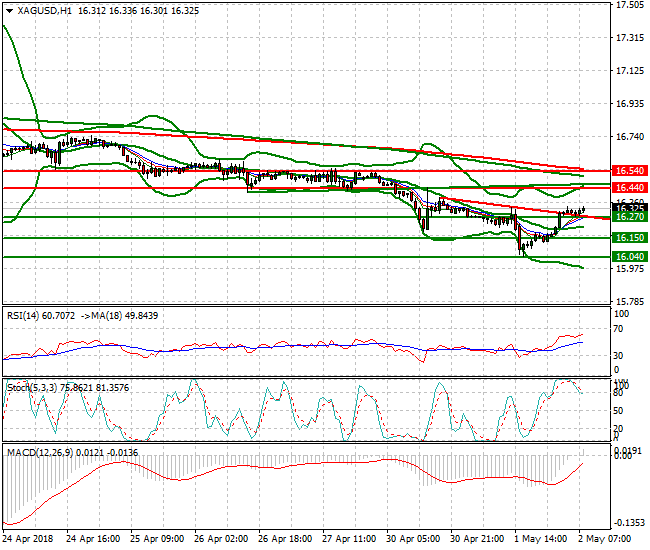Click the 24 Apr 2018 date on time axis
The width and height of the screenshot is (650, 550).
(29, 537)
